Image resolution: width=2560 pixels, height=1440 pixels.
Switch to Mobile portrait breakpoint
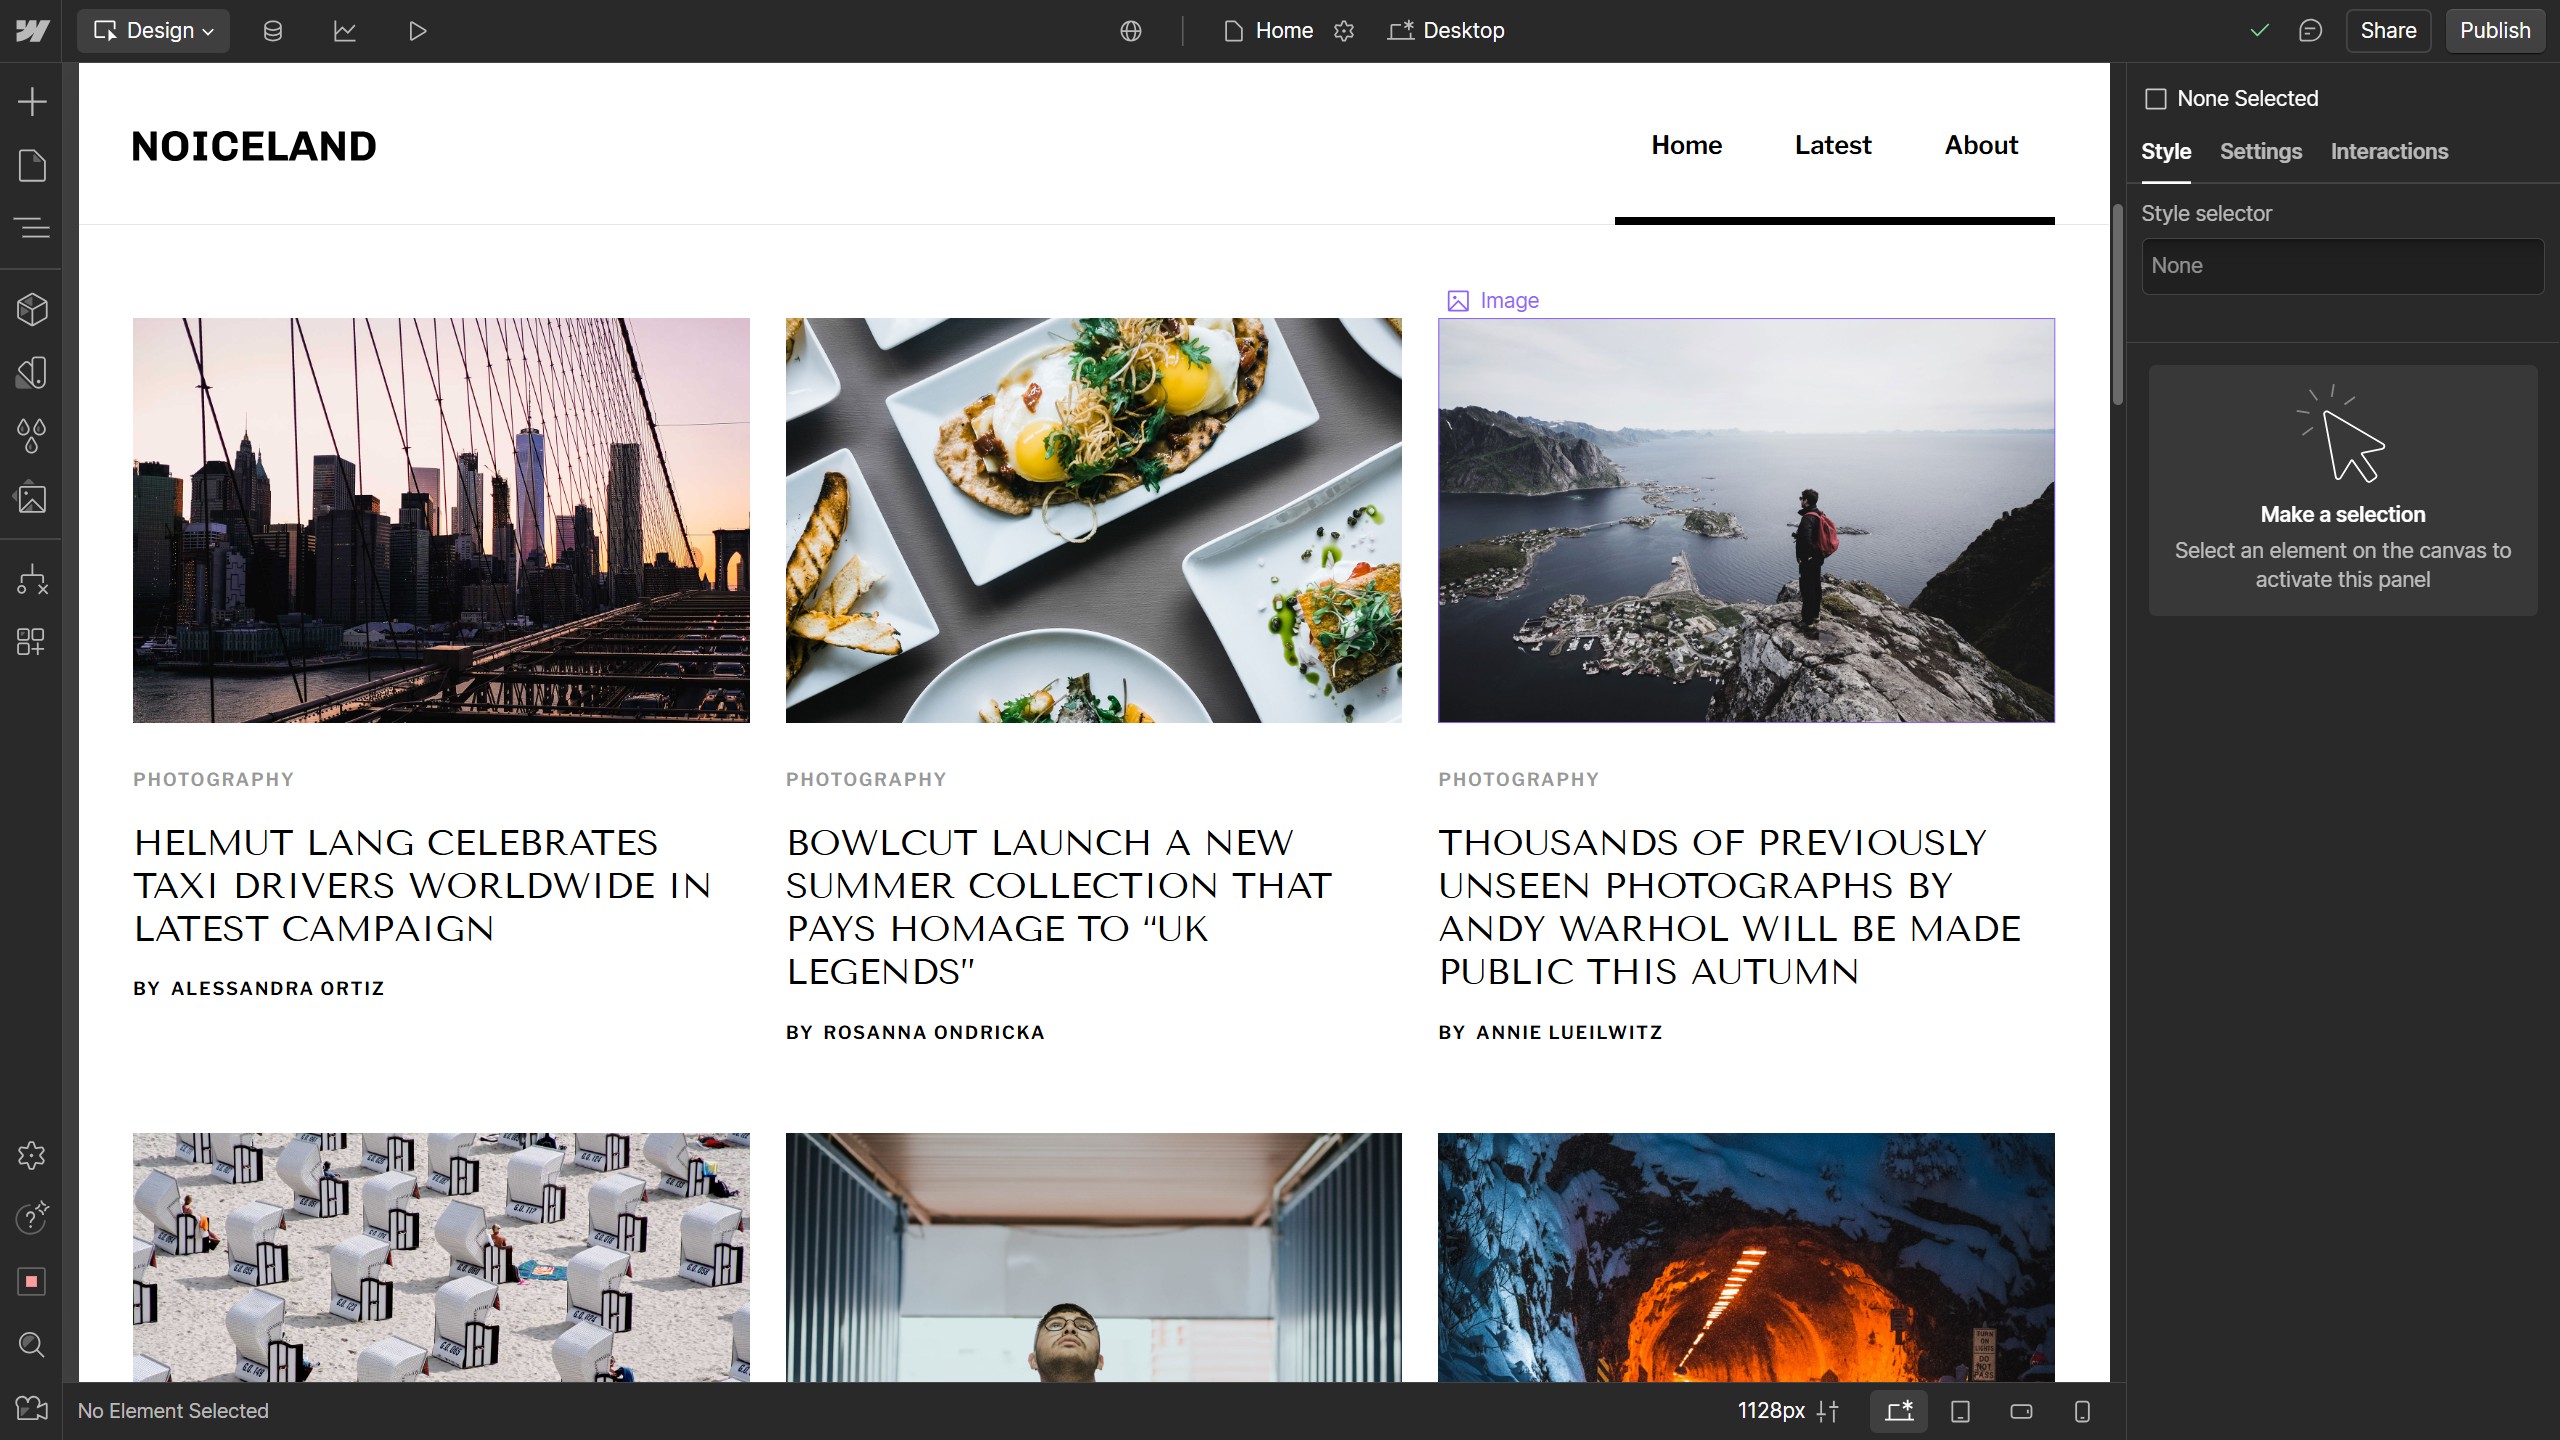pyautogui.click(x=2082, y=1411)
